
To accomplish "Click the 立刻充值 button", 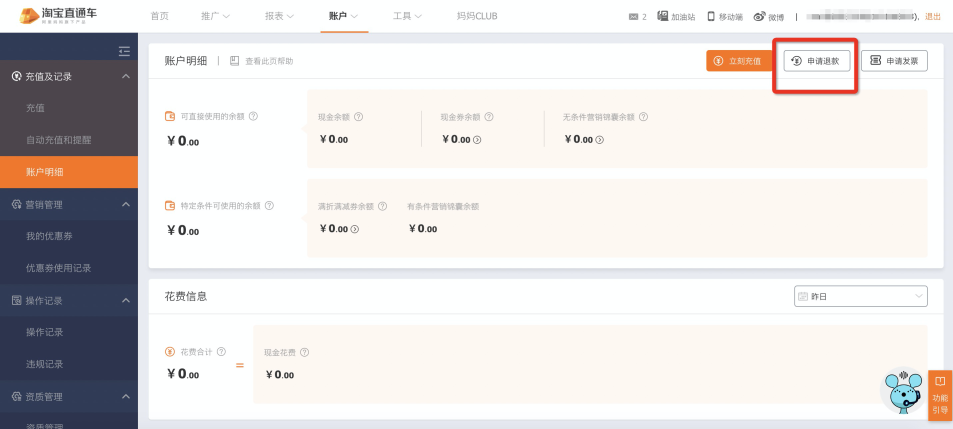I will (739, 61).
